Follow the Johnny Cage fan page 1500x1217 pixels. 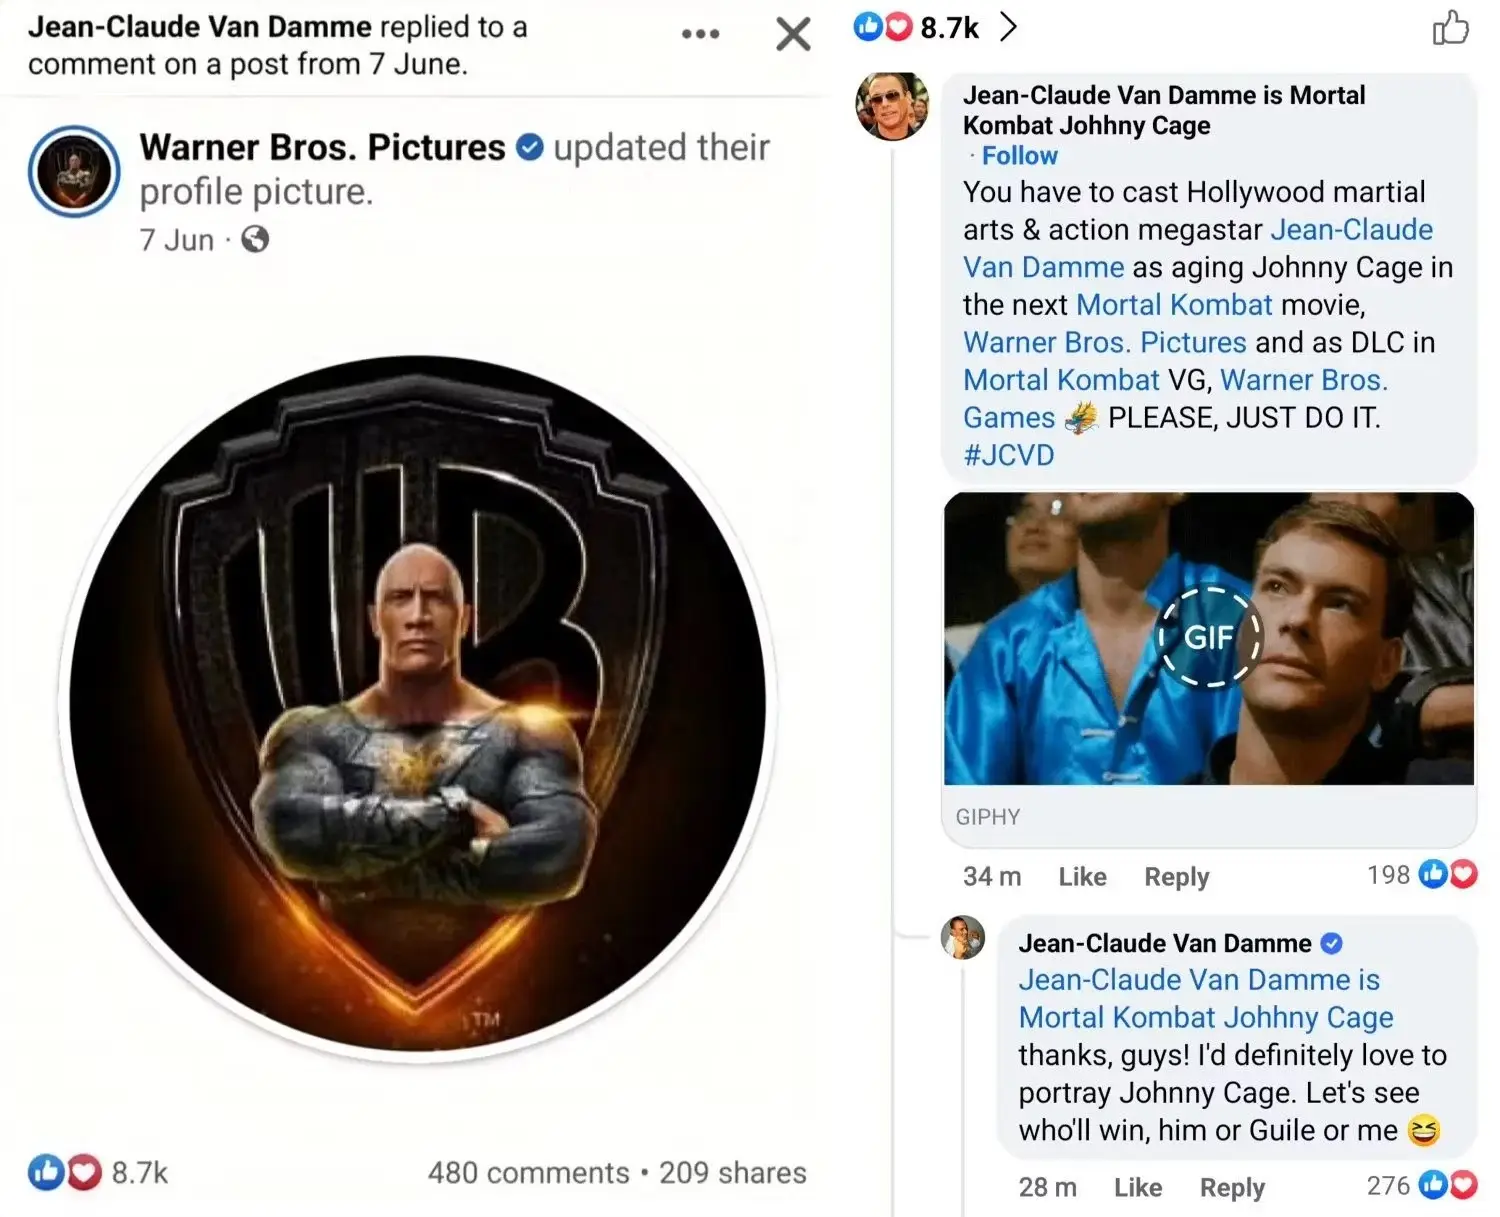click(x=1019, y=155)
